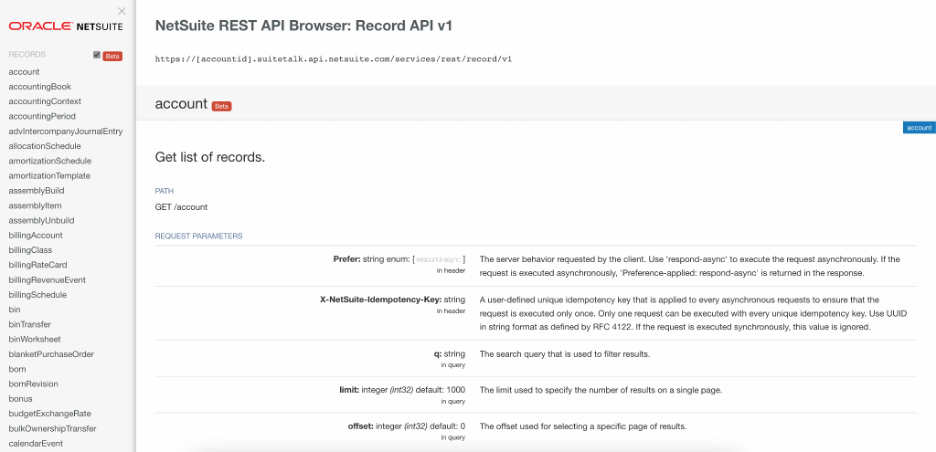Click the Beta badge in sidebar header
Image resolution: width=936 pixels, height=452 pixels.
112,56
